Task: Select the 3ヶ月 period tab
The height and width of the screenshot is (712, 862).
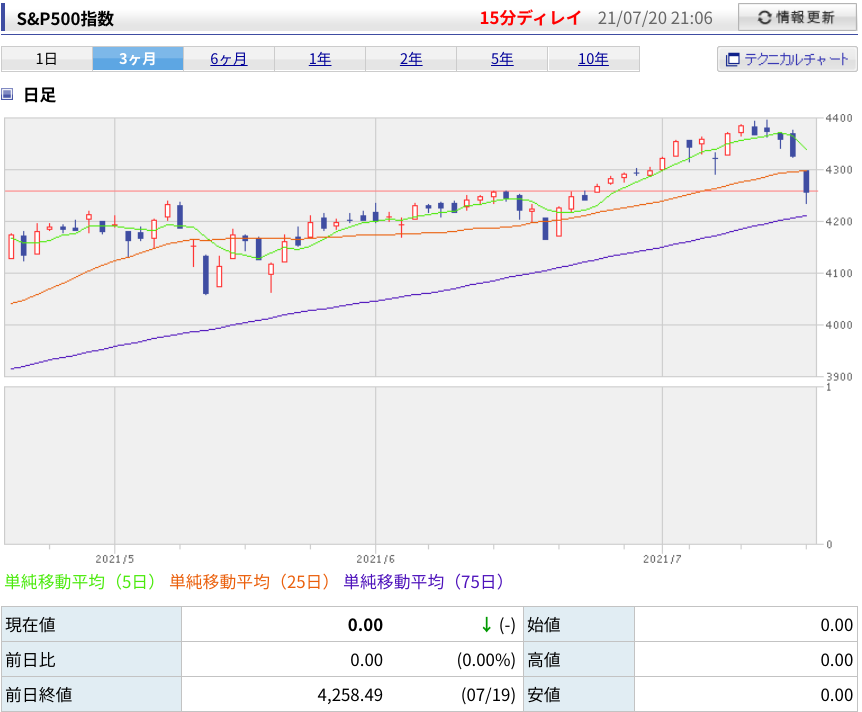Action: click(x=137, y=59)
